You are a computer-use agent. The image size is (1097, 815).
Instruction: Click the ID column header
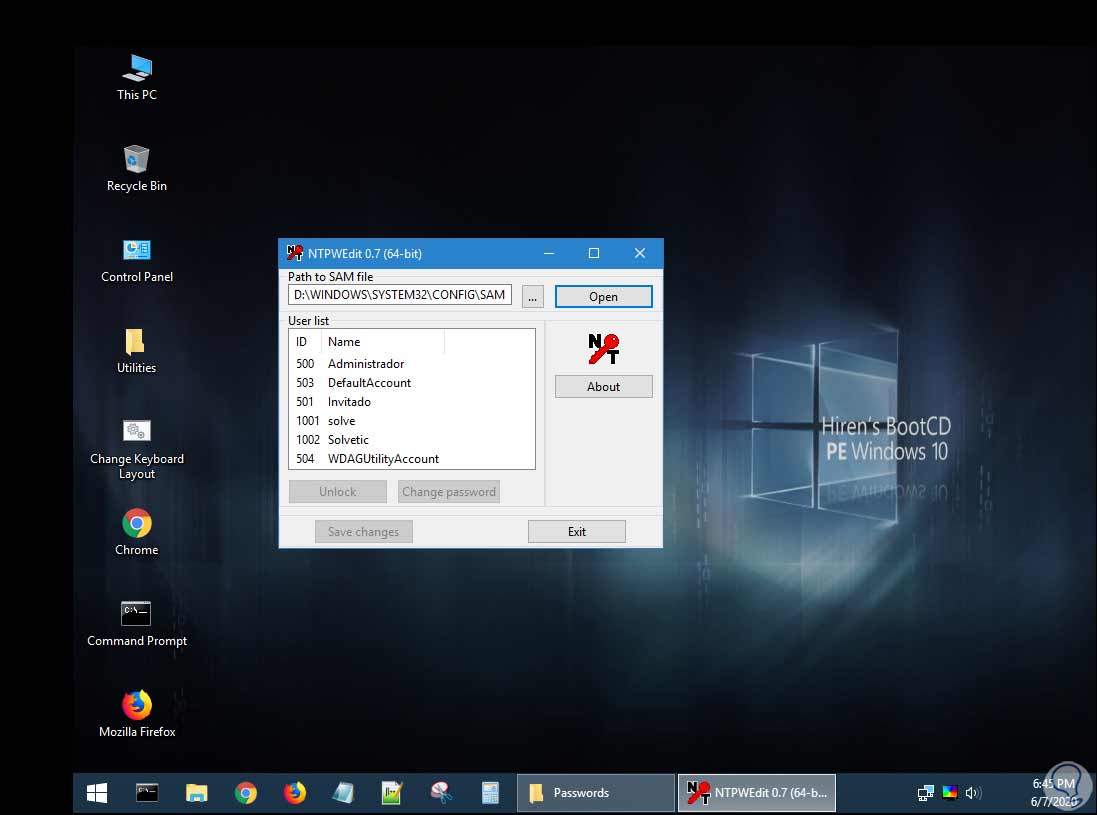coord(305,342)
